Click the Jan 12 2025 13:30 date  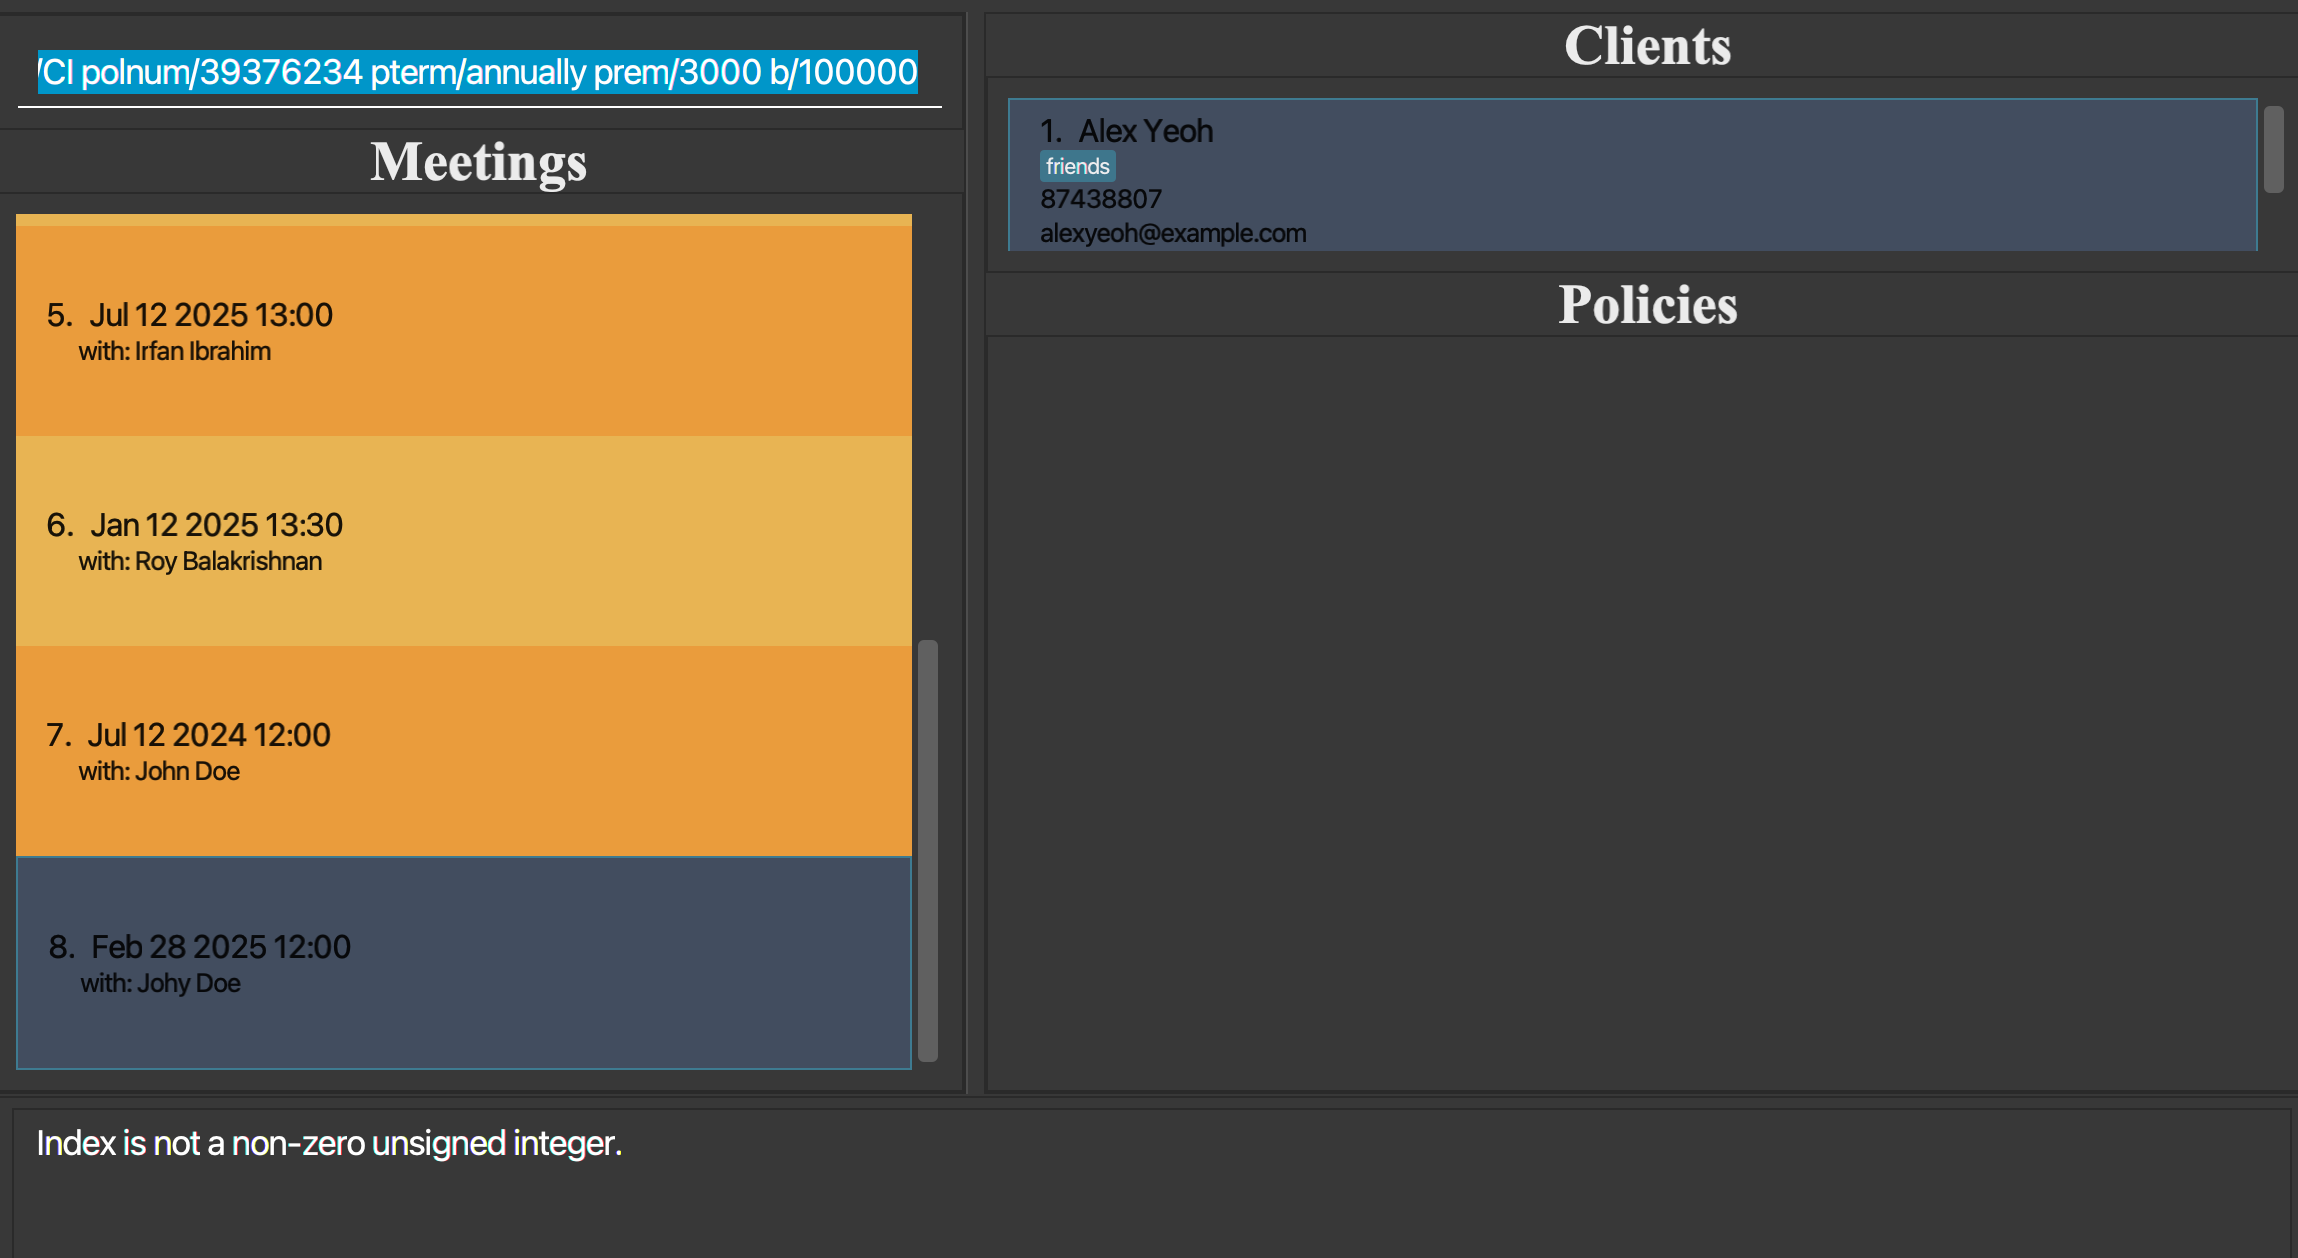(216, 525)
